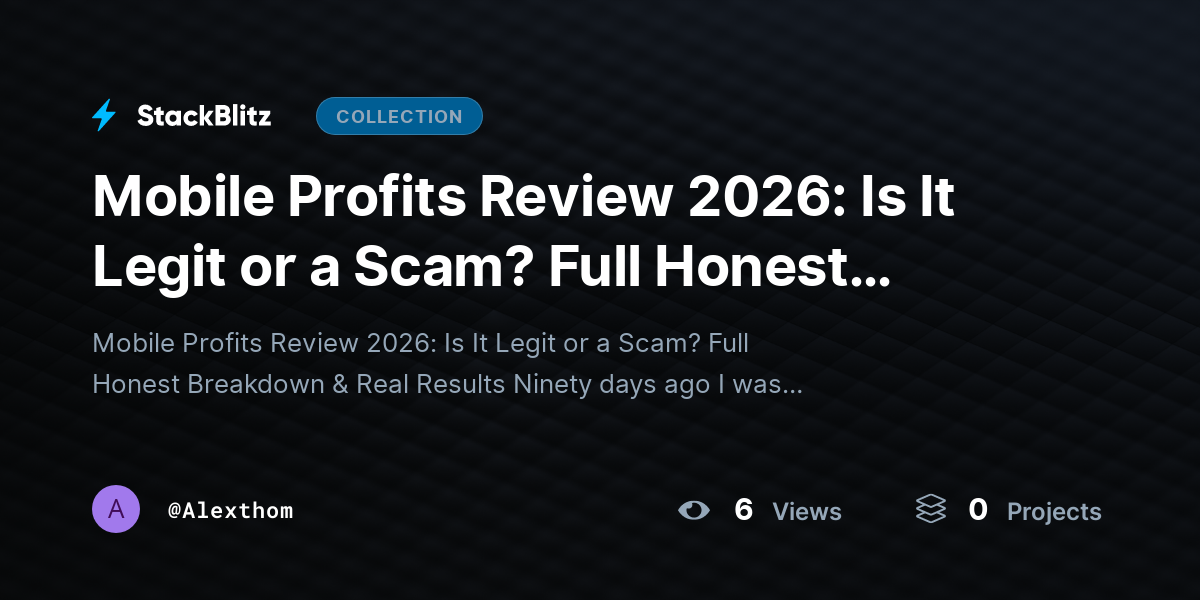Open the purple avatar circle with letter A
The width and height of the screenshot is (1200, 600).
[x=116, y=509]
